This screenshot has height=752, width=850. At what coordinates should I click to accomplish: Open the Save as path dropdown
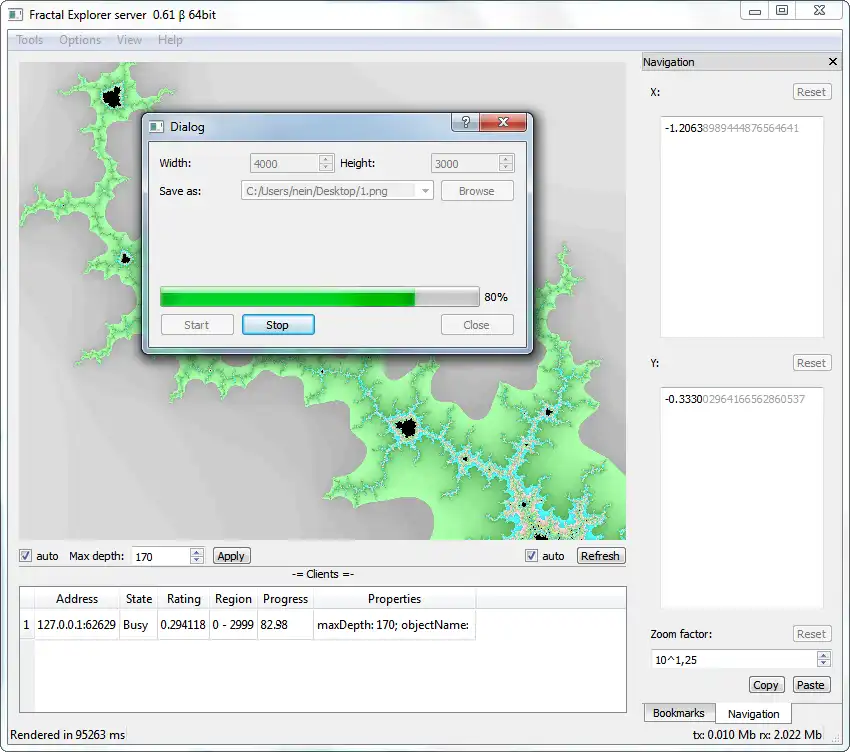[x=425, y=191]
